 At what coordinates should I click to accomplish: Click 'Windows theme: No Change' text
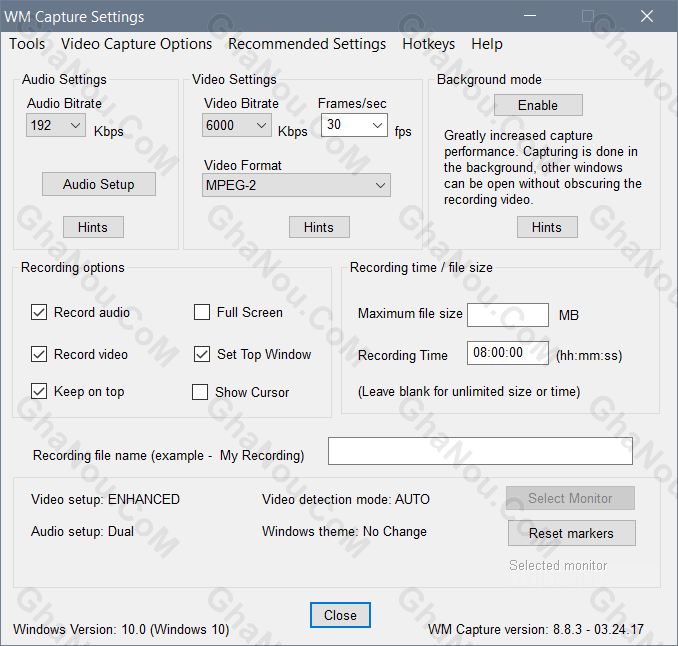[344, 531]
